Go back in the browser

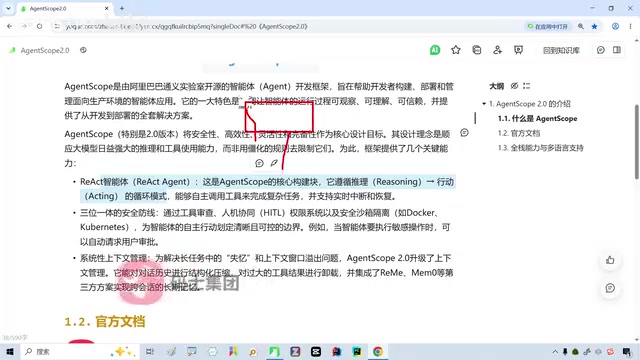pyautogui.click(x=10, y=26)
